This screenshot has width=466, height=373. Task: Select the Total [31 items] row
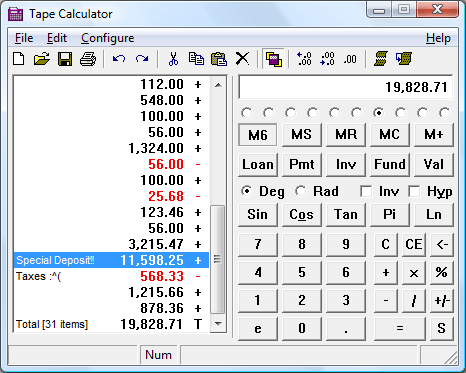click(111, 324)
